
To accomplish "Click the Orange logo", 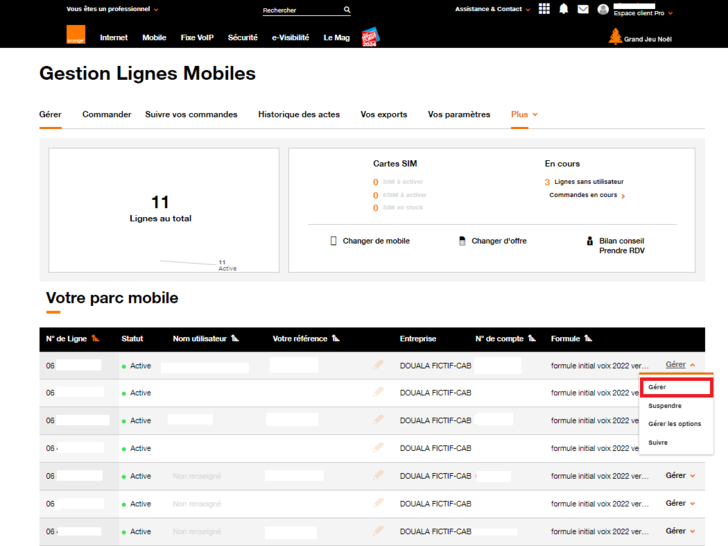I will (x=75, y=36).
